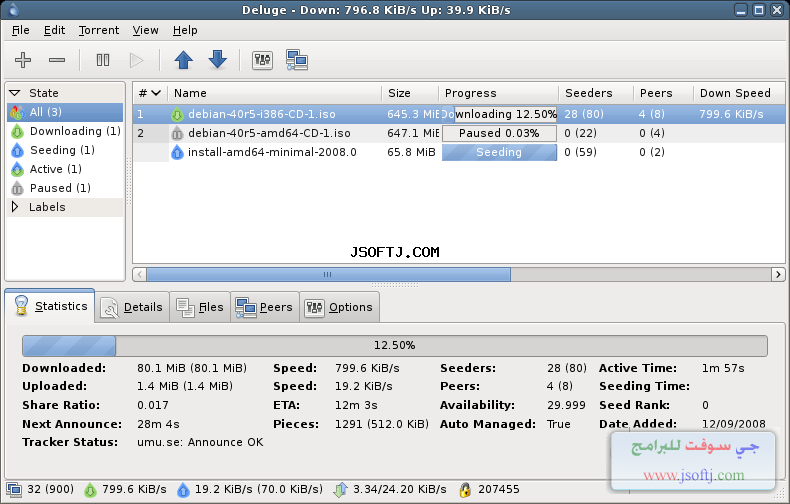Open the Help menu
The image size is (790, 504).
coord(185,30)
